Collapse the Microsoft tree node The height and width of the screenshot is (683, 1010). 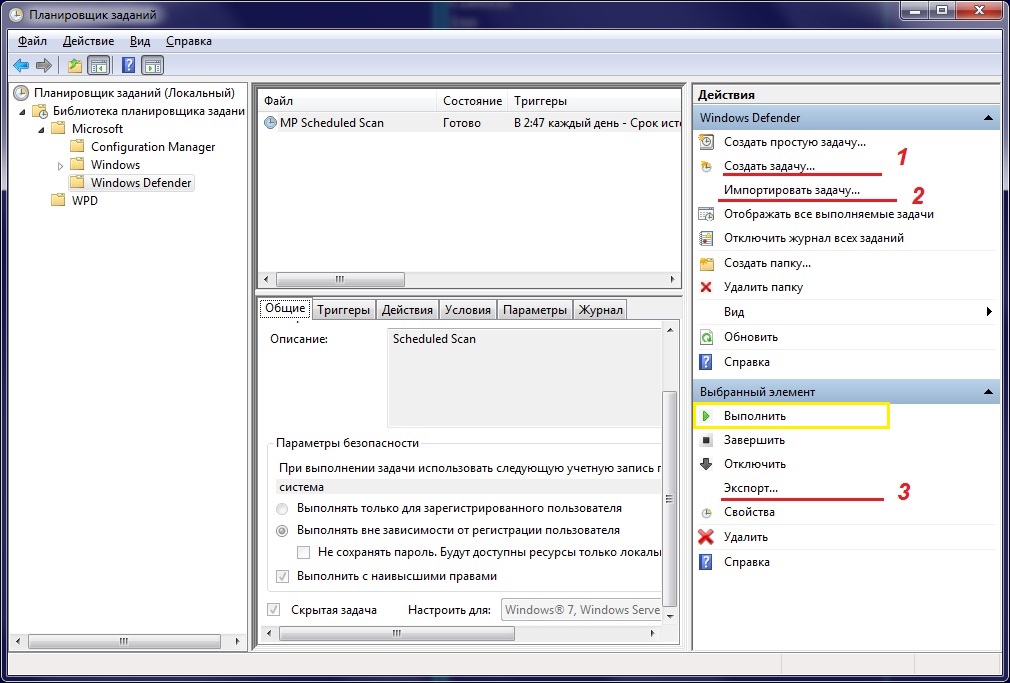[x=42, y=130]
